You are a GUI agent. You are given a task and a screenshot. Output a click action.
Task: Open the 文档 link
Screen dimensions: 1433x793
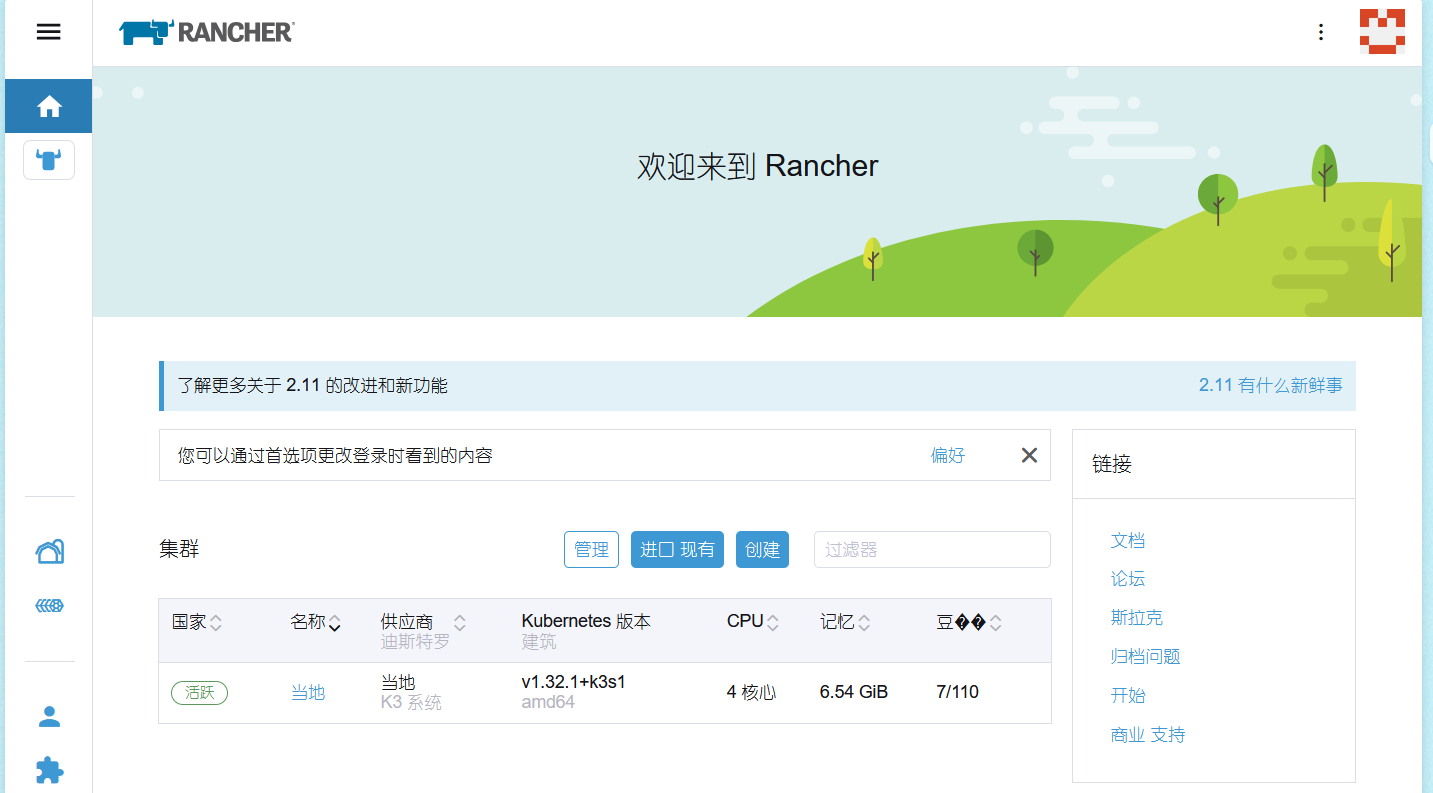coord(1127,540)
